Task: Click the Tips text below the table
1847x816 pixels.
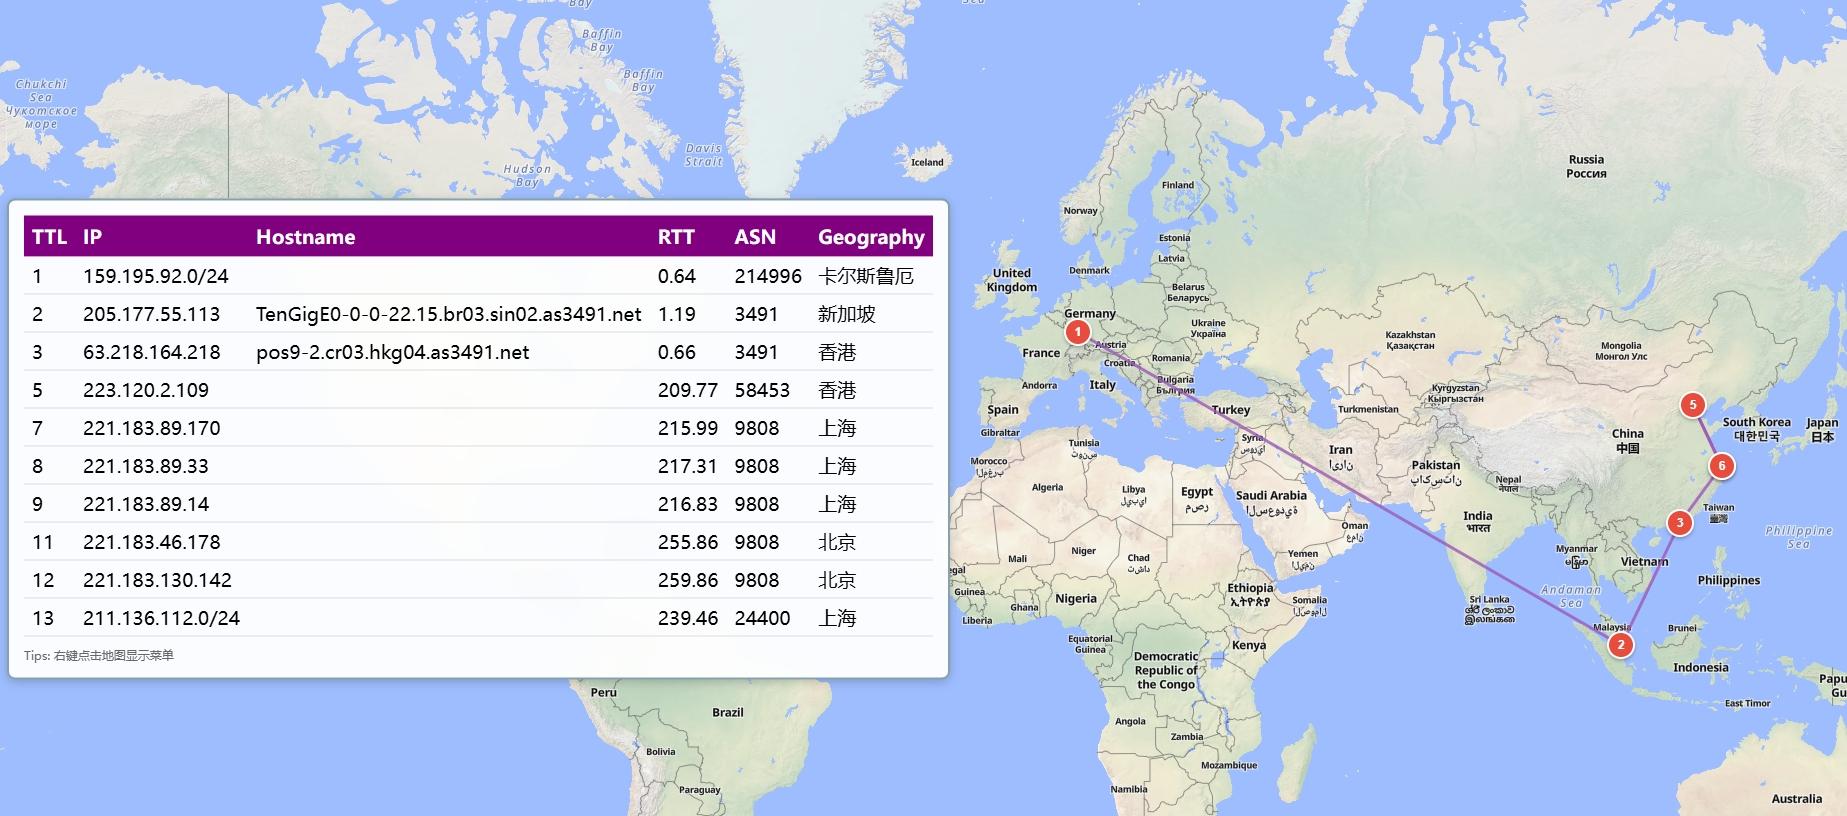Action: pos(99,656)
